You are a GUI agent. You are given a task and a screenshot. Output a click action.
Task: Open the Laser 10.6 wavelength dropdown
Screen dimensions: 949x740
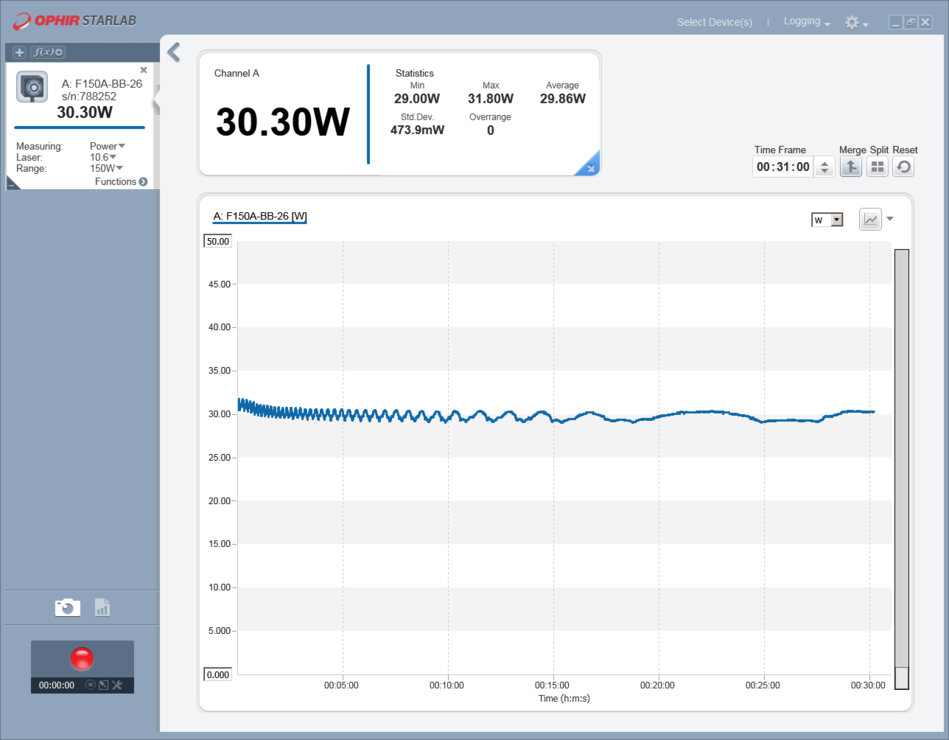[103, 157]
